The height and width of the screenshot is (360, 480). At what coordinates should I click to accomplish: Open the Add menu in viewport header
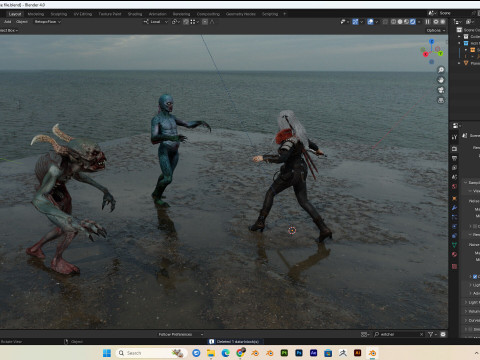pos(7,22)
